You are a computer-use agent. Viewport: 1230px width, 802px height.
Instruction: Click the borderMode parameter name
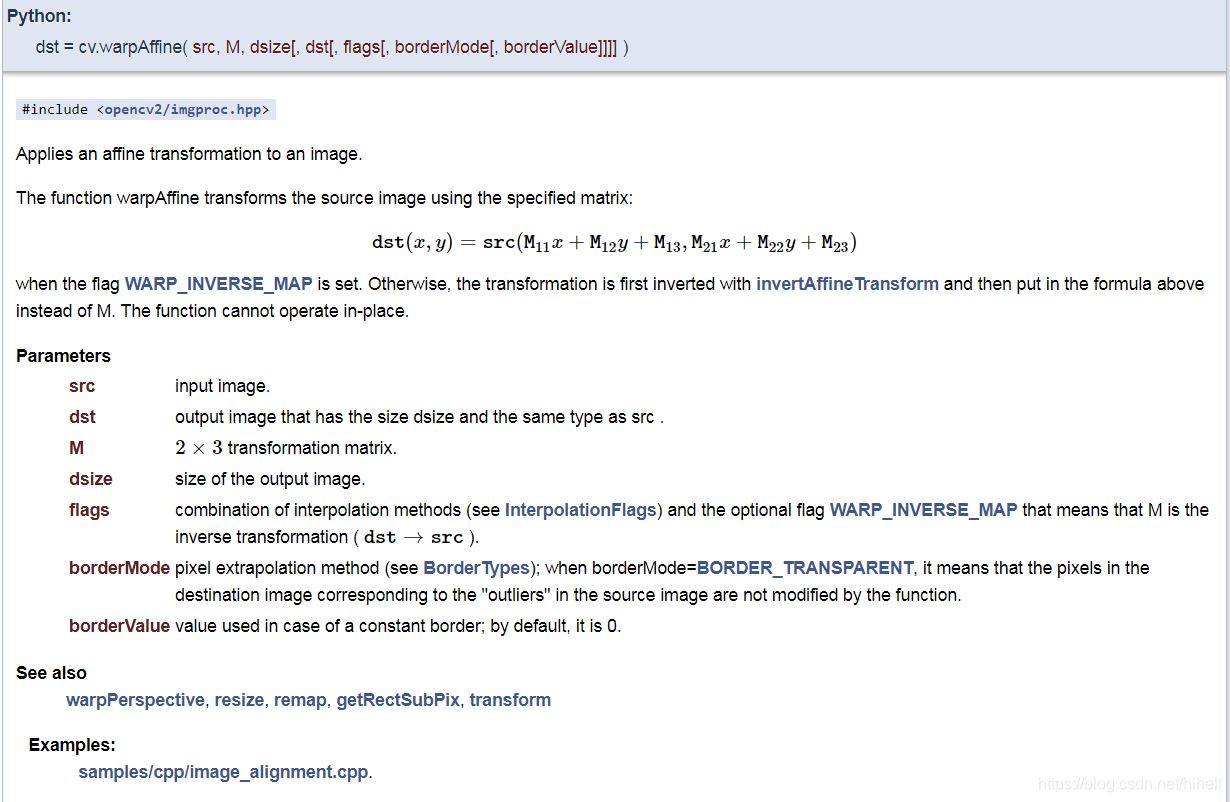tap(119, 568)
